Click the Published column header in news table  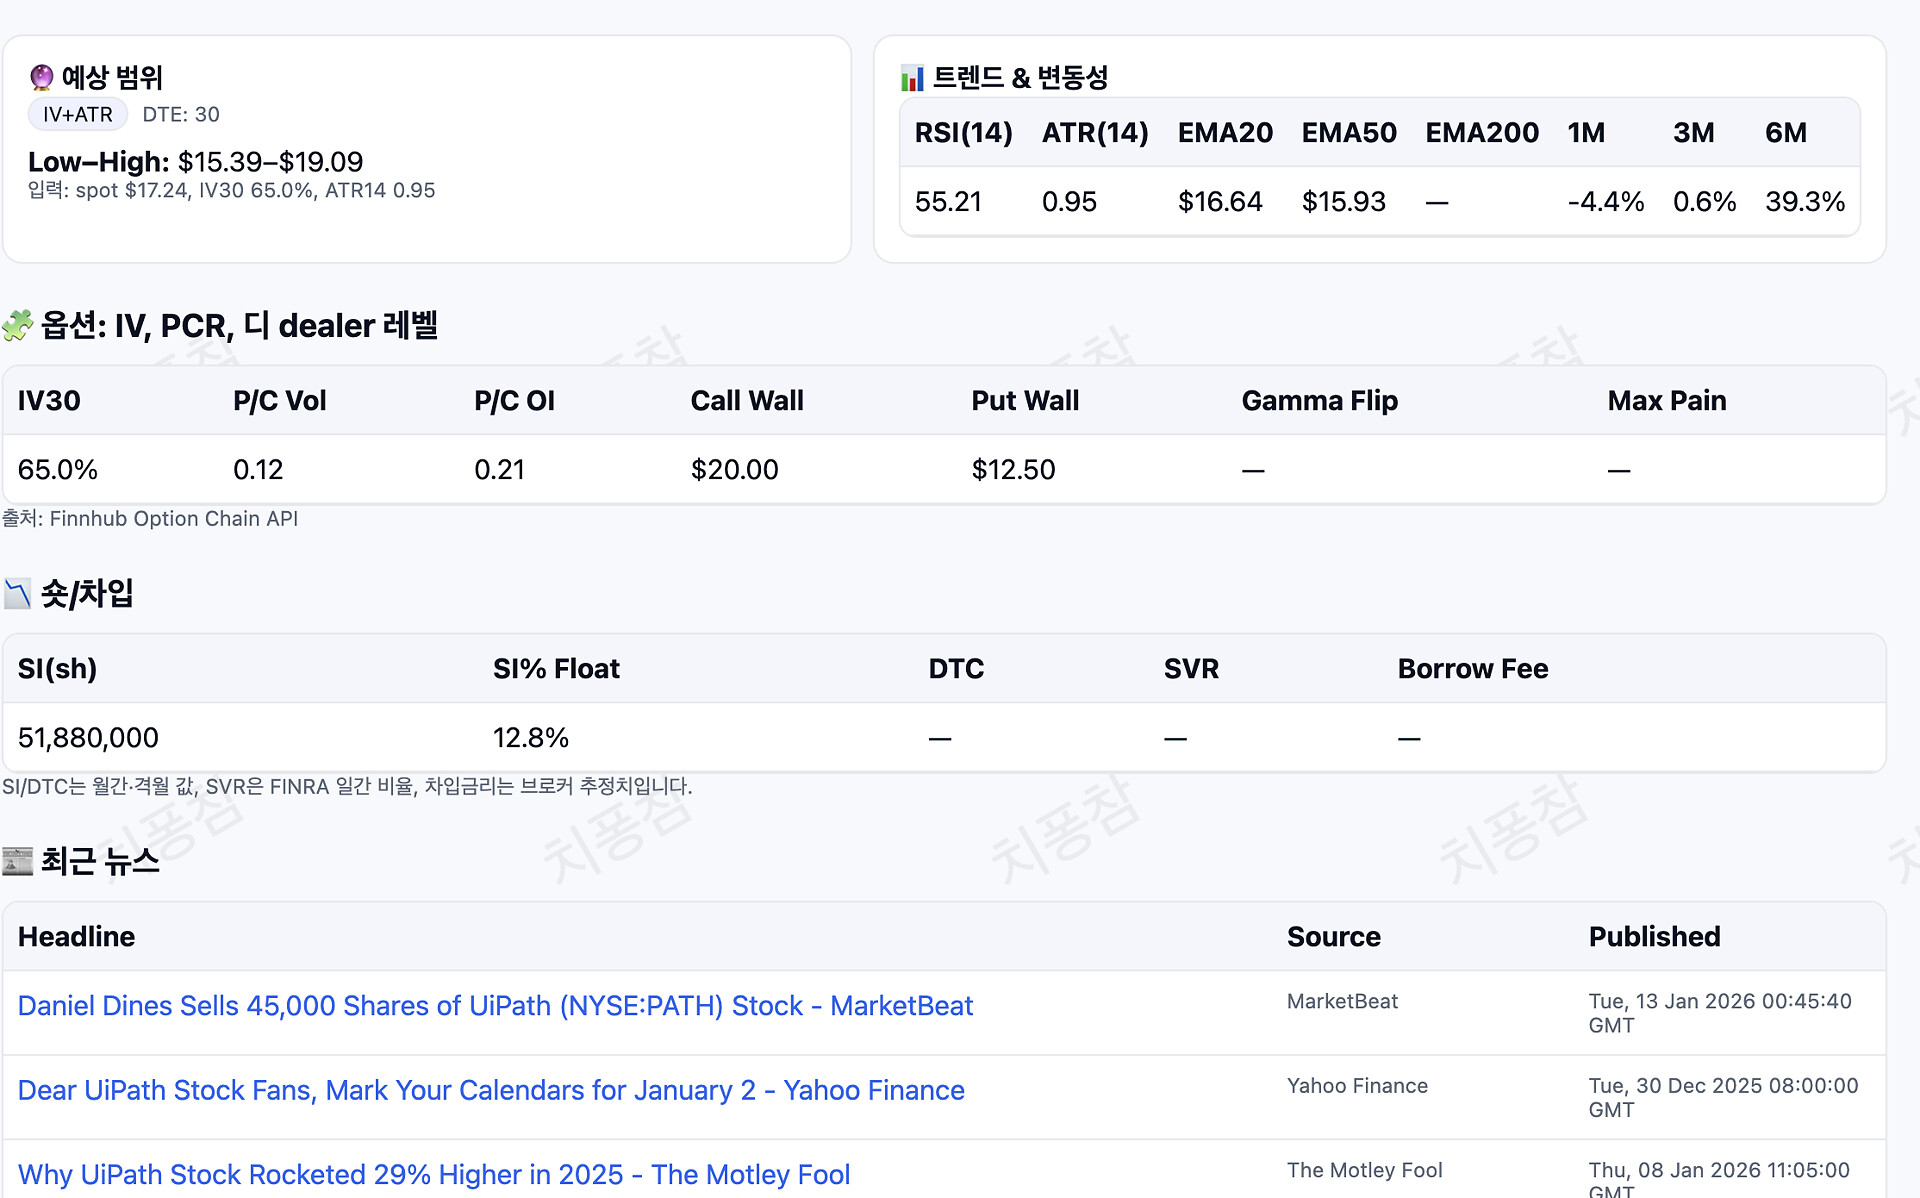(x=1654, y=936)
